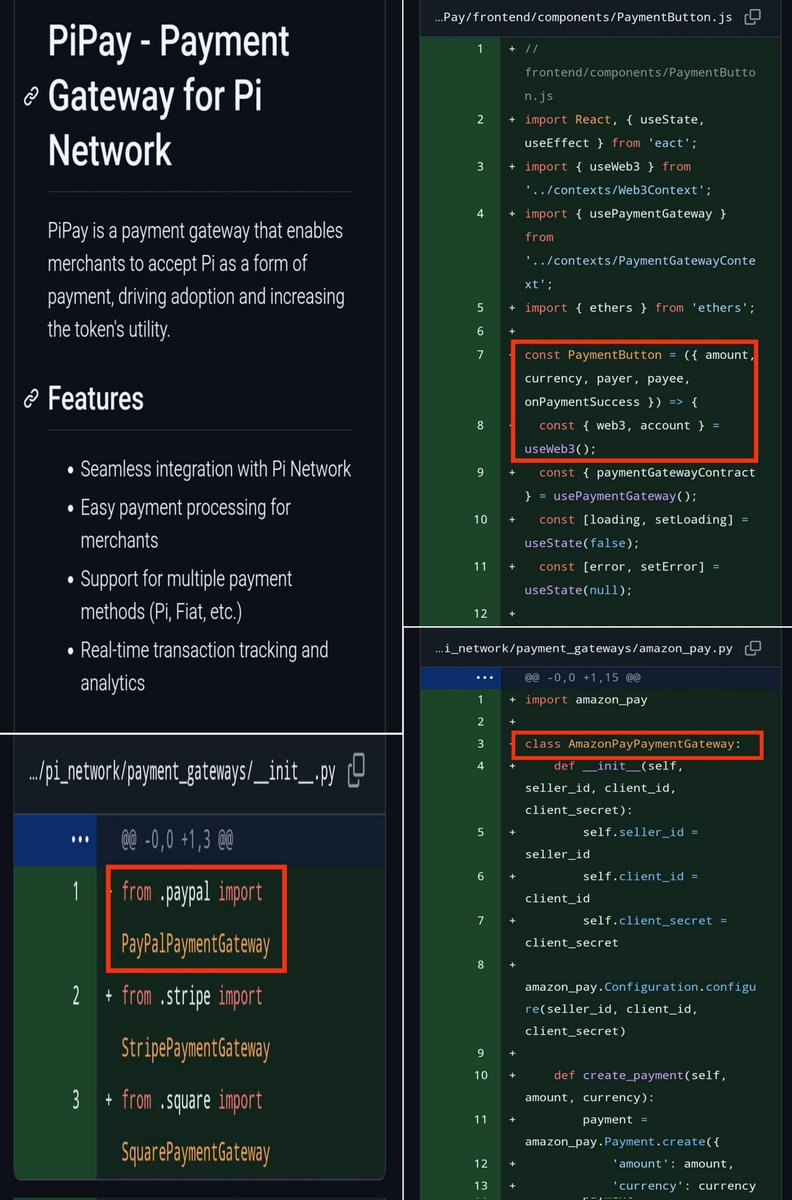Select the PiPay description paragraph
Viewport: 792px width, 1200px height.
pyautogui.click(x=196, y=280)
